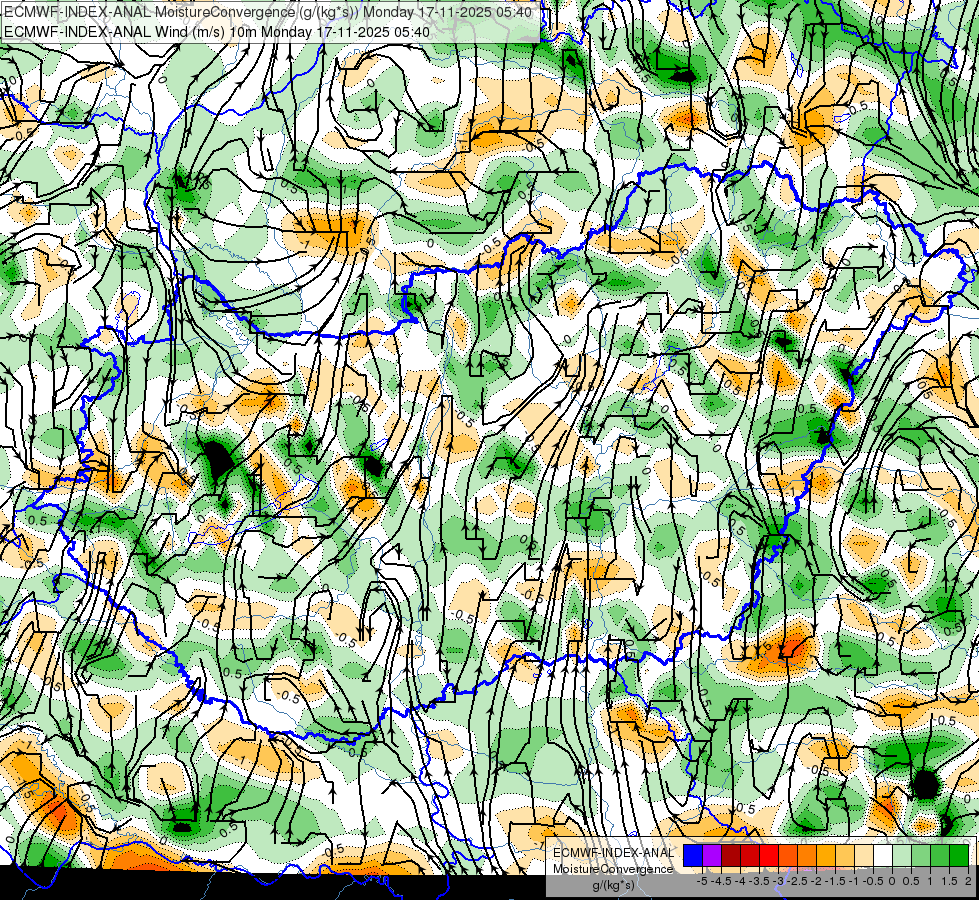The height and width of the screenshot is (900, 979).
Task: Click the blue legend swatch
Action: 693,856
